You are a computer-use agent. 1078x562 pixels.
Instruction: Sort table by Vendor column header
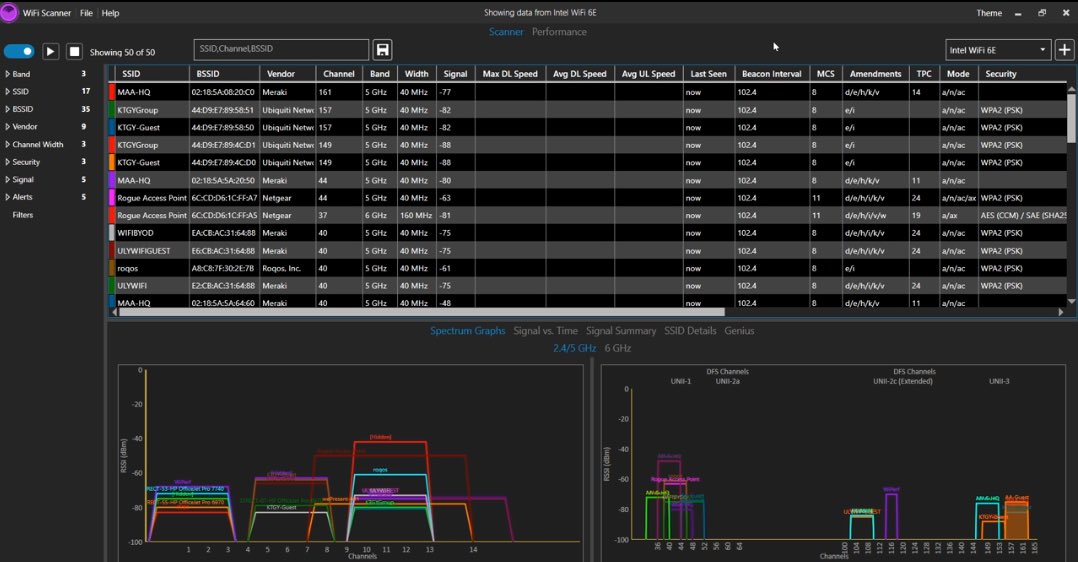[x=287, y=74]
